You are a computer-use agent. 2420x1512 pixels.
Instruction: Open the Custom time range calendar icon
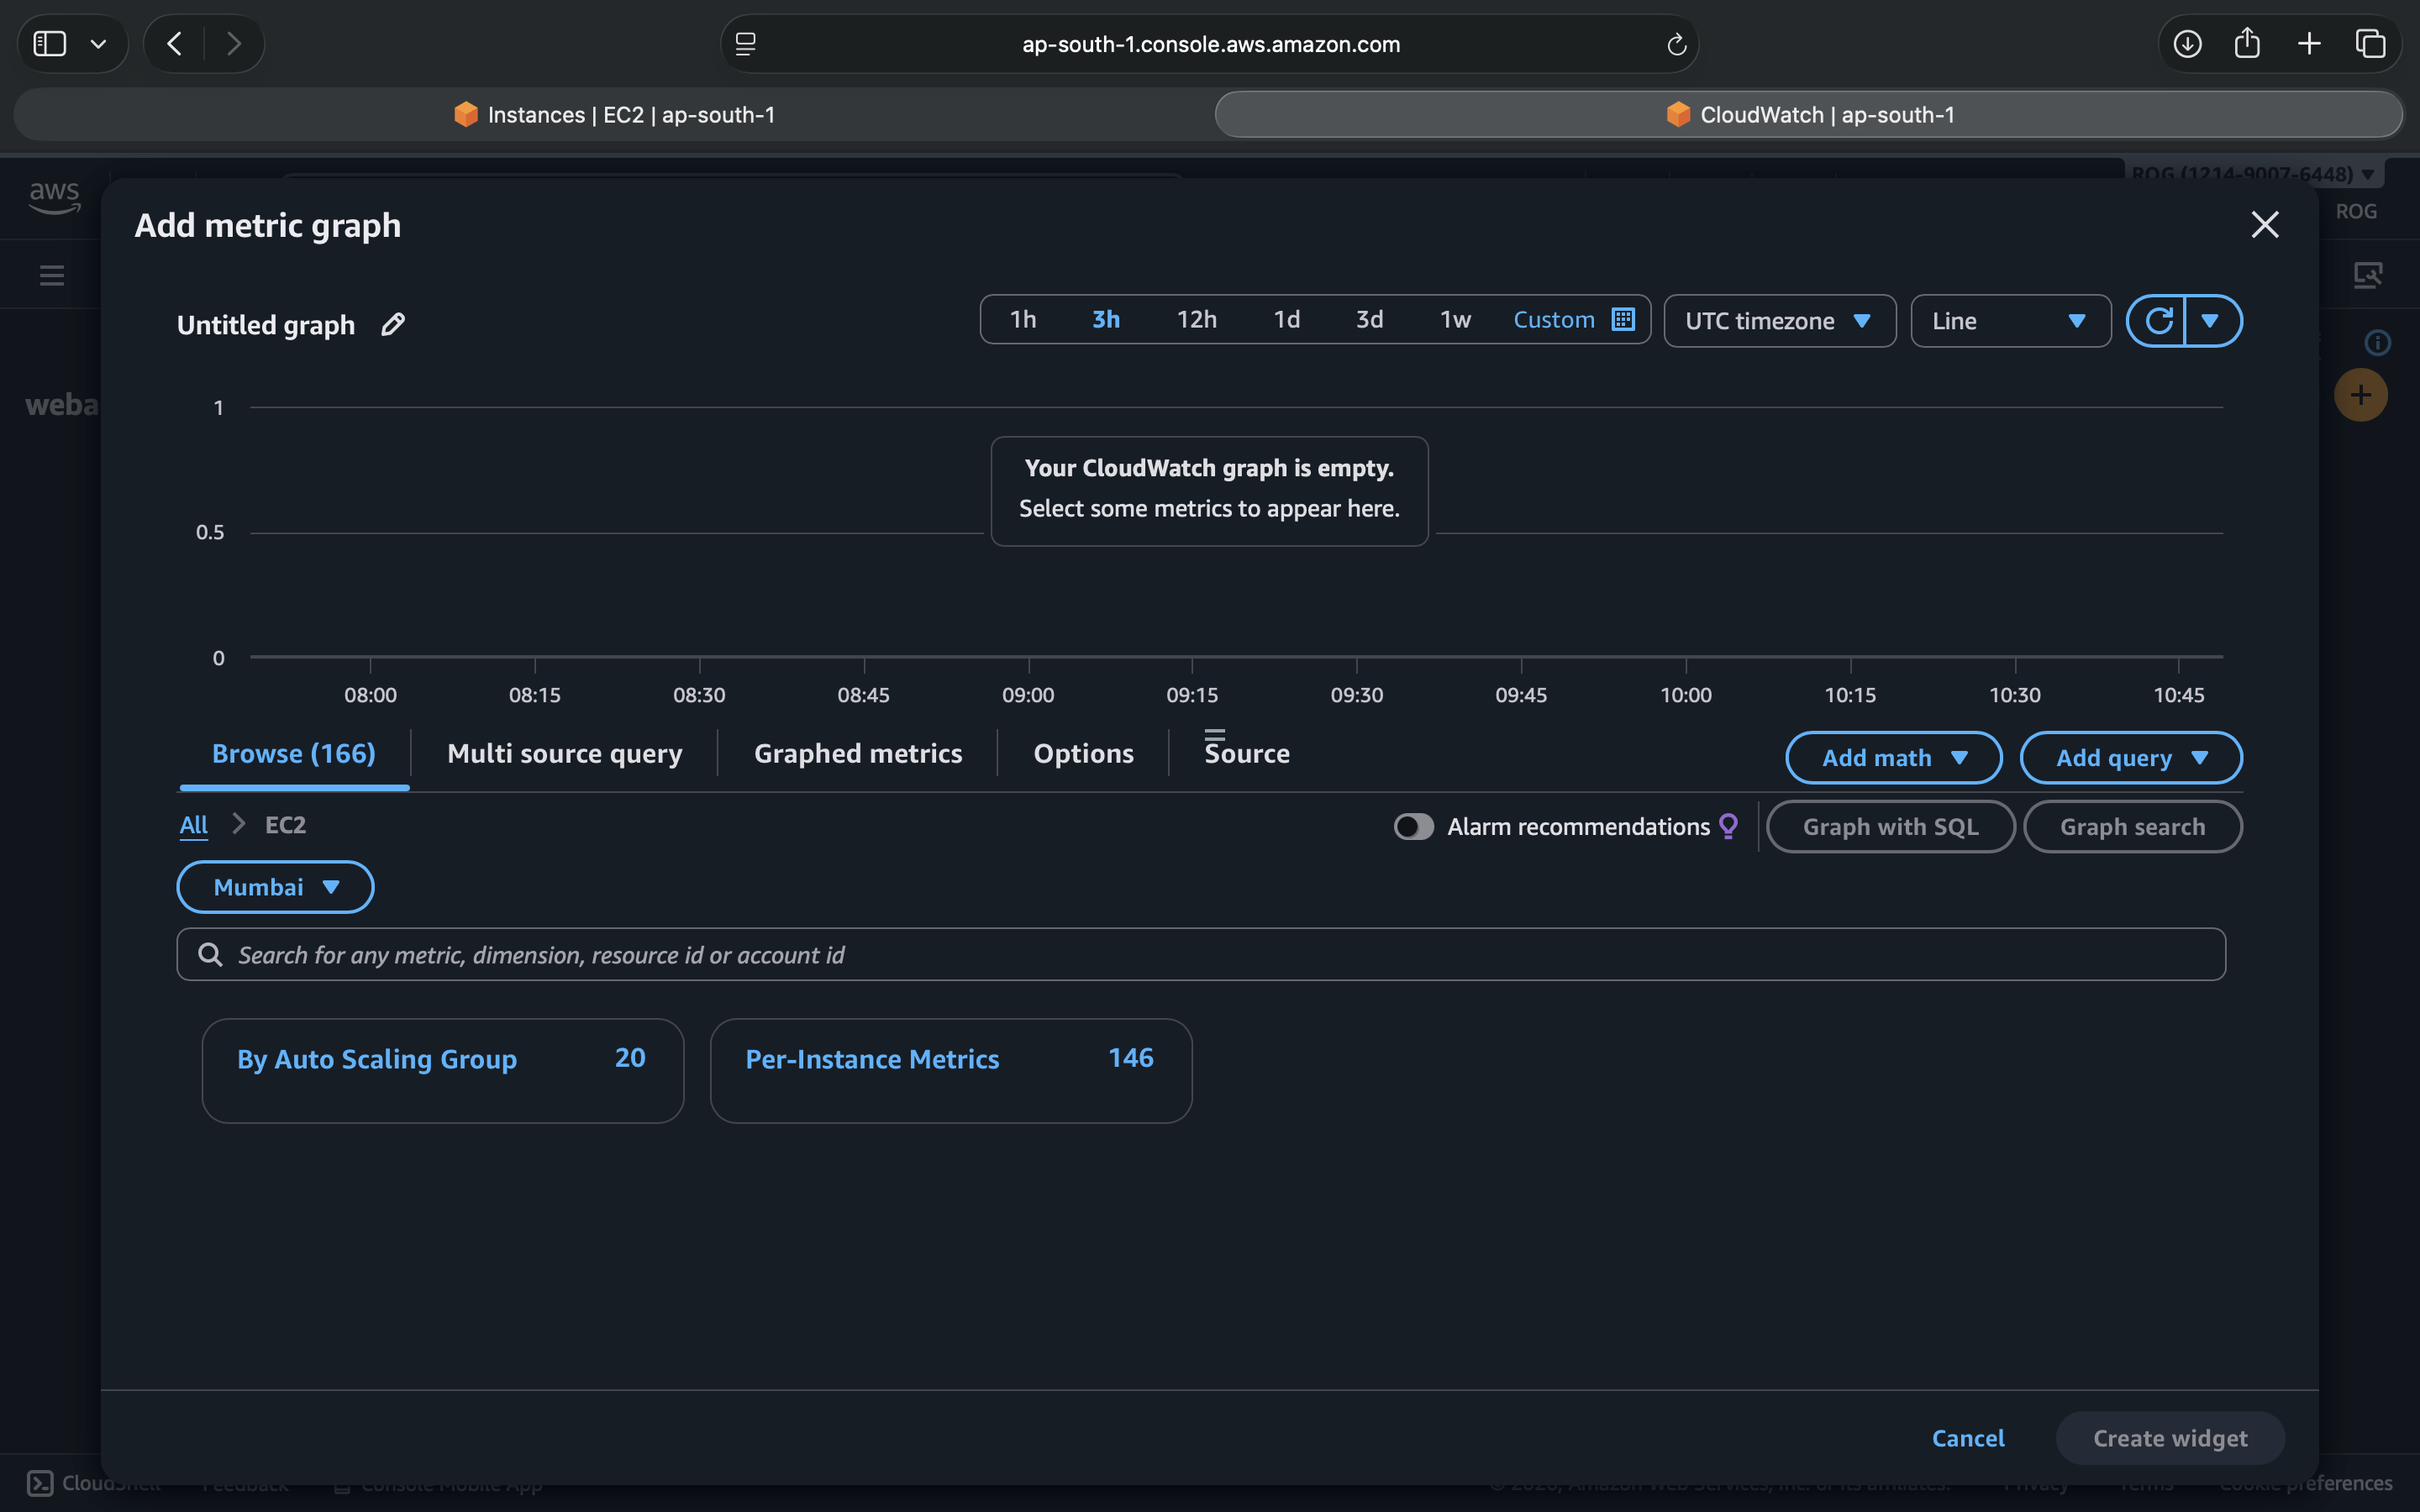tap(1623, 320)
